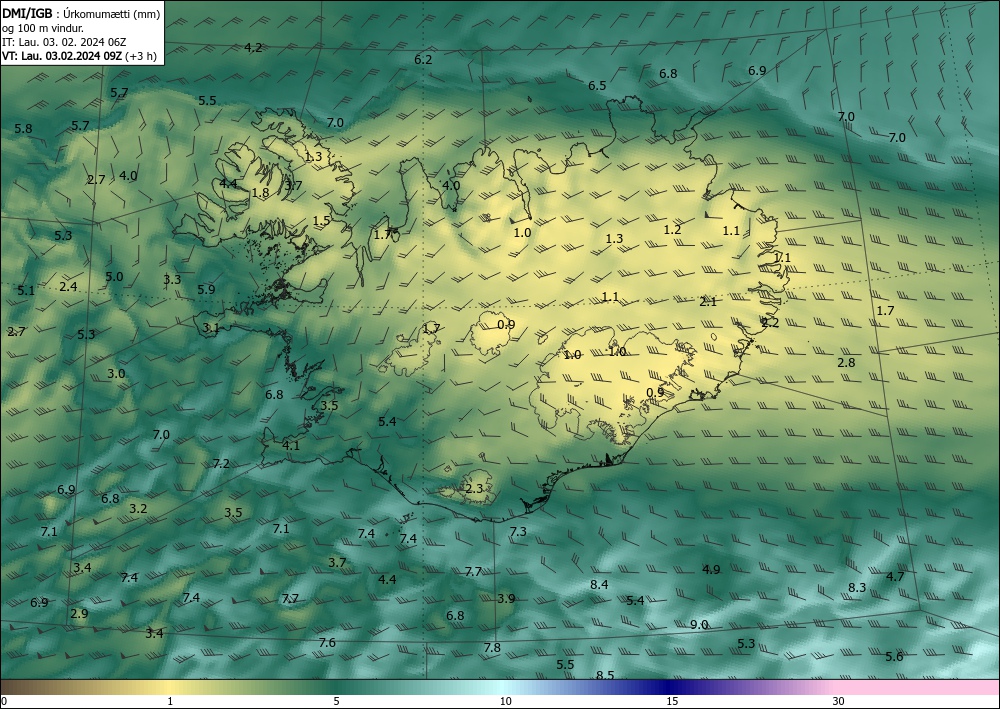Click the map value 2.1
1000x709 pixels.
(x=708, y=302)
